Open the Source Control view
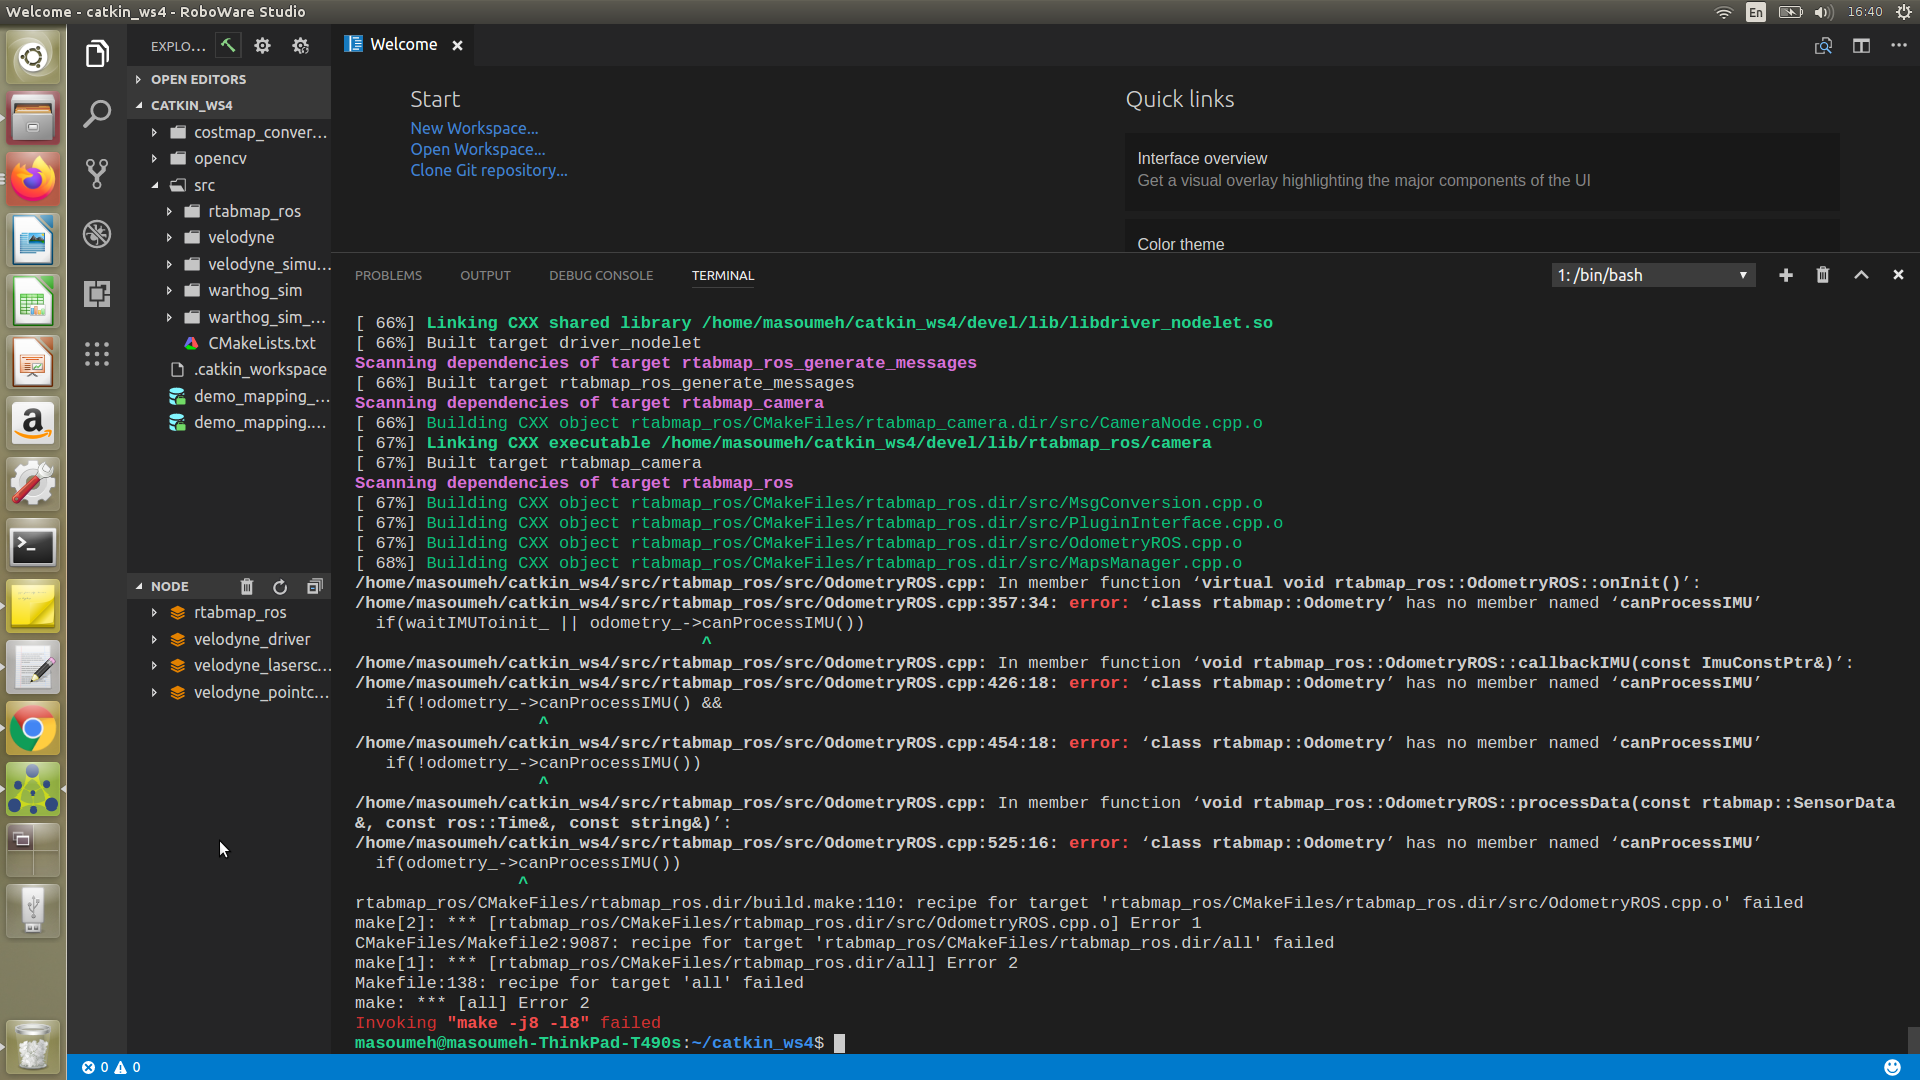The width and height of the screenshot is (1920, 1080). (97, 174)
